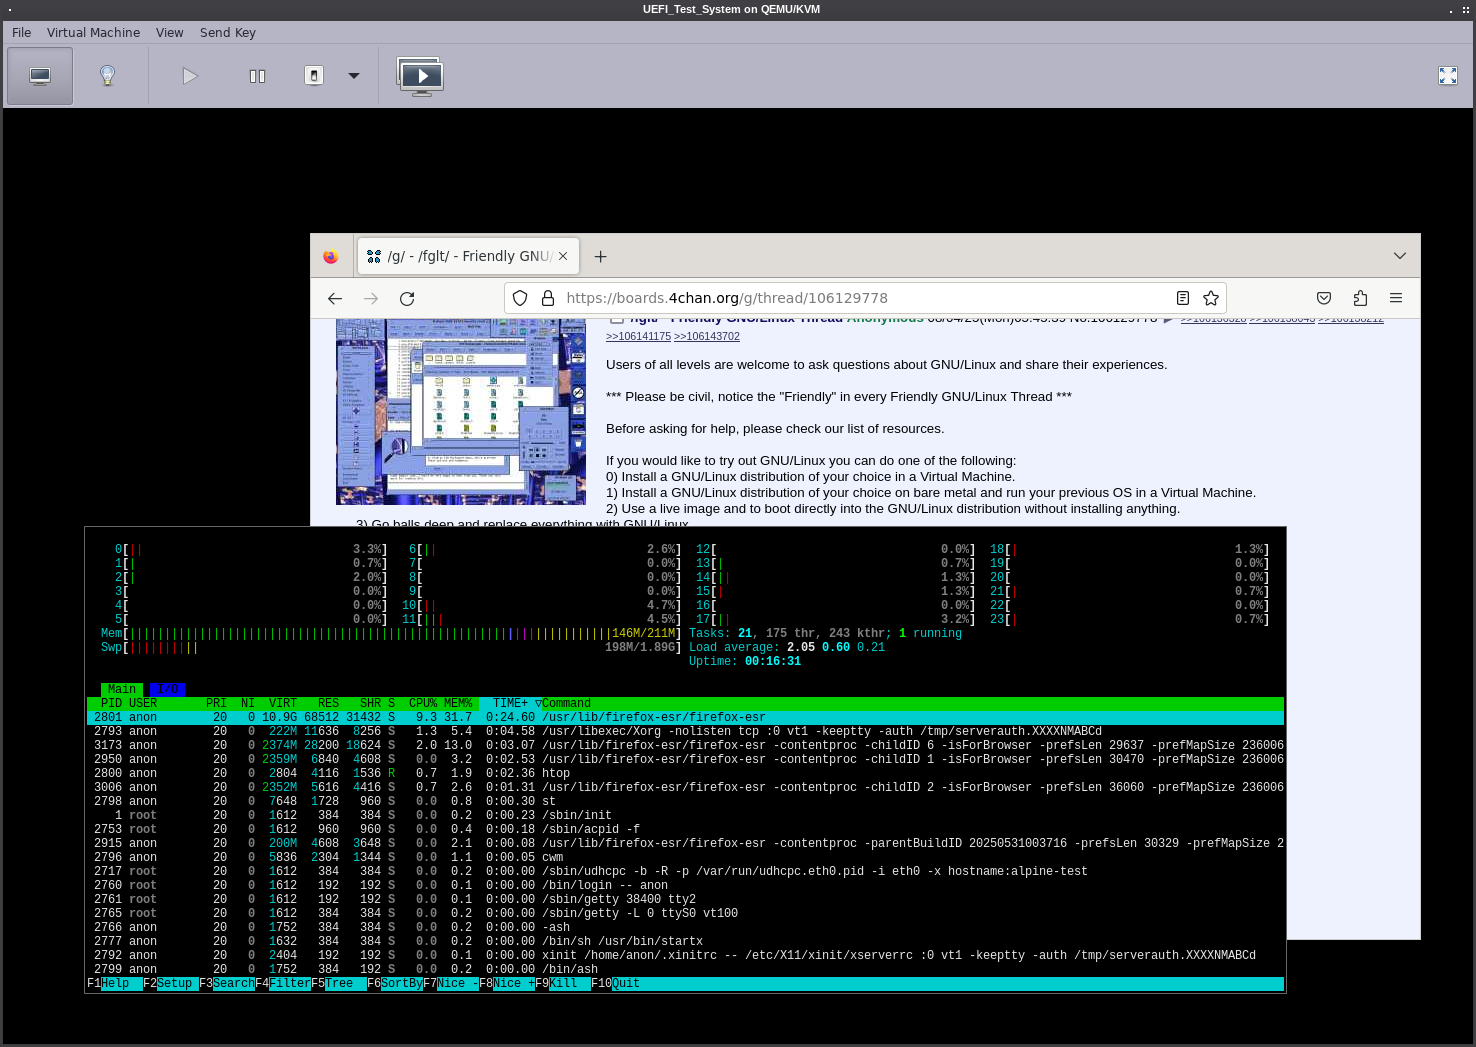1476x1047 pixels.
Task: Sort htop by VIRT column header
Action: coord(283,703)
